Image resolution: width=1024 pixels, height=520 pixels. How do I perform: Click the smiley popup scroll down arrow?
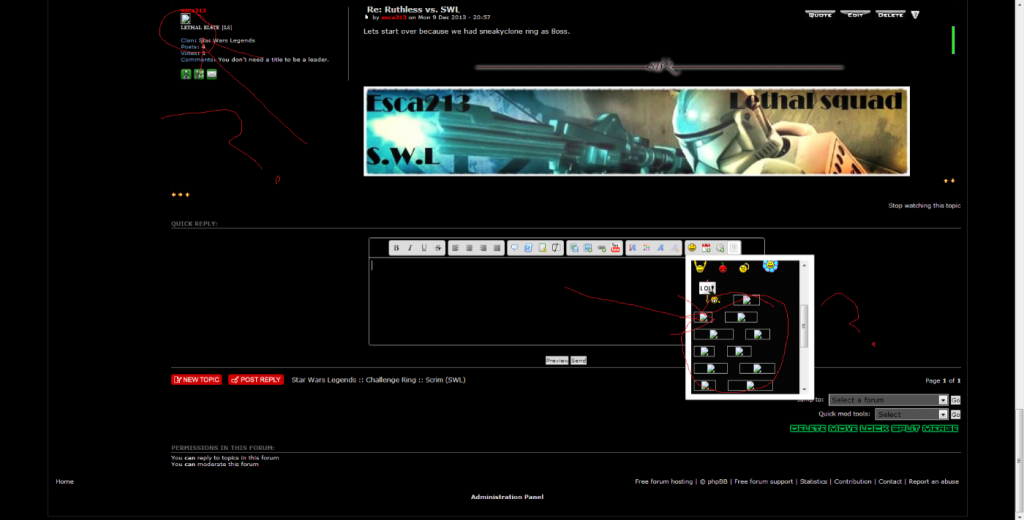(804, 389)
